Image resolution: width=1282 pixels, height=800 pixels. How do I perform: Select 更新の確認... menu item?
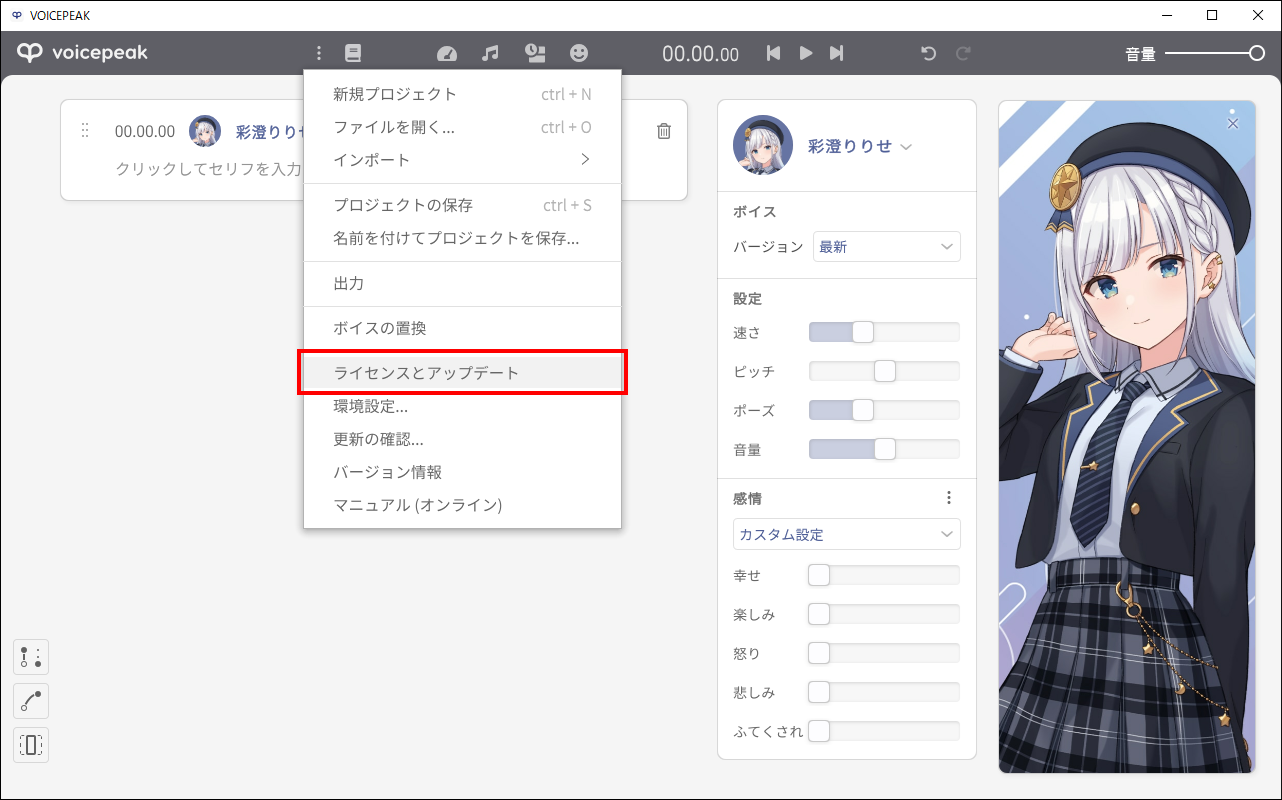click(x=462, y=439)
